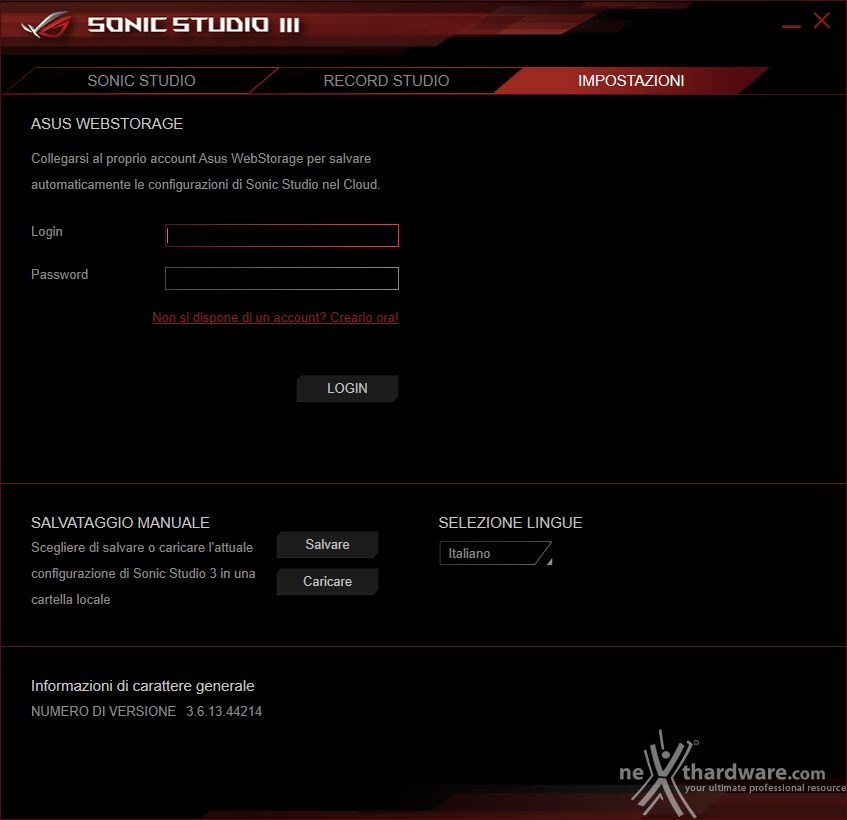Select the IMPOSTAZIONI tab
This screenshot has width=847, height=820.
[x=631, y=80]
